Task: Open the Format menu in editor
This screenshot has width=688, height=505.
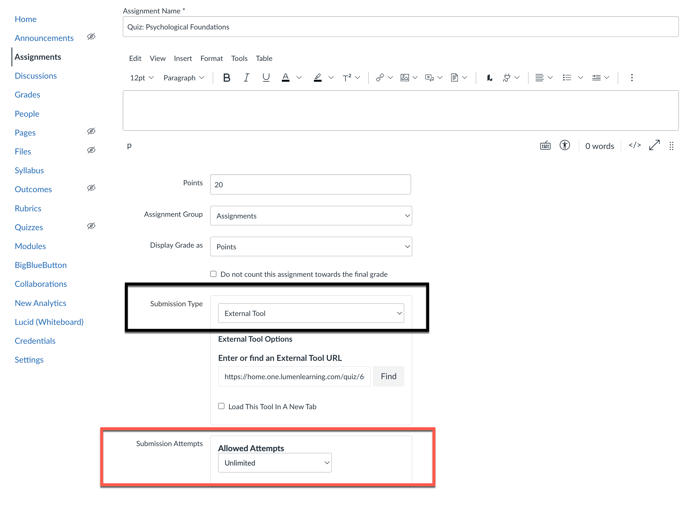Action: click(x=211, y=58)
